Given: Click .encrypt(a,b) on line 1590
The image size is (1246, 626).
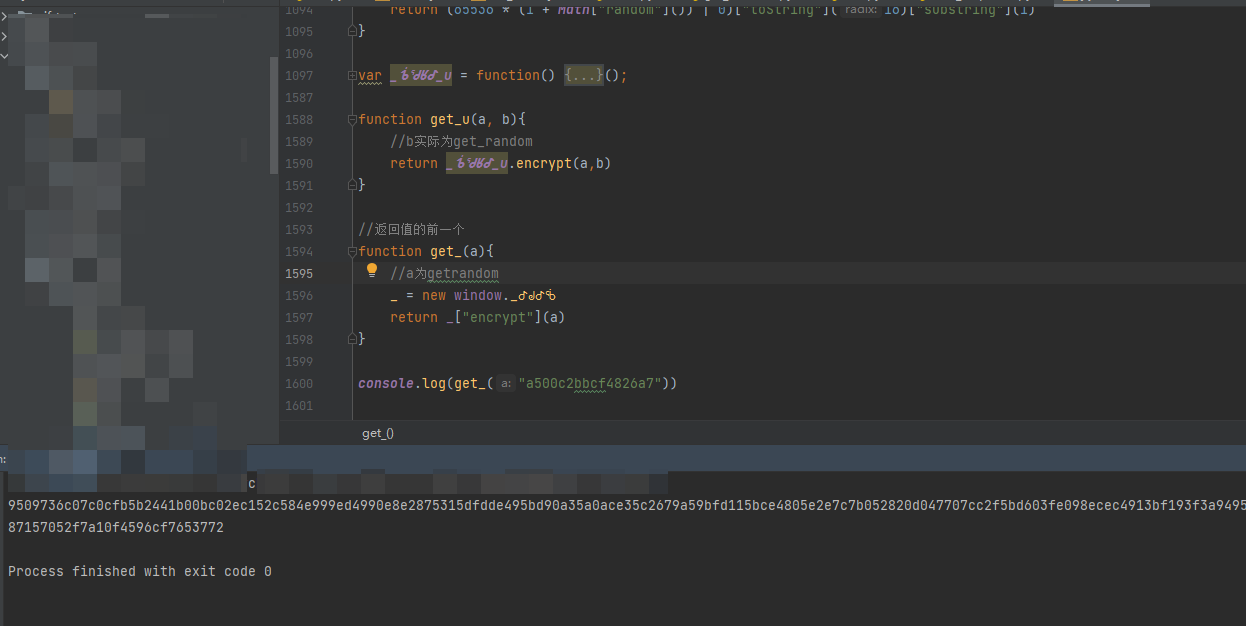Looking at the screenshot, I should 559,163.
